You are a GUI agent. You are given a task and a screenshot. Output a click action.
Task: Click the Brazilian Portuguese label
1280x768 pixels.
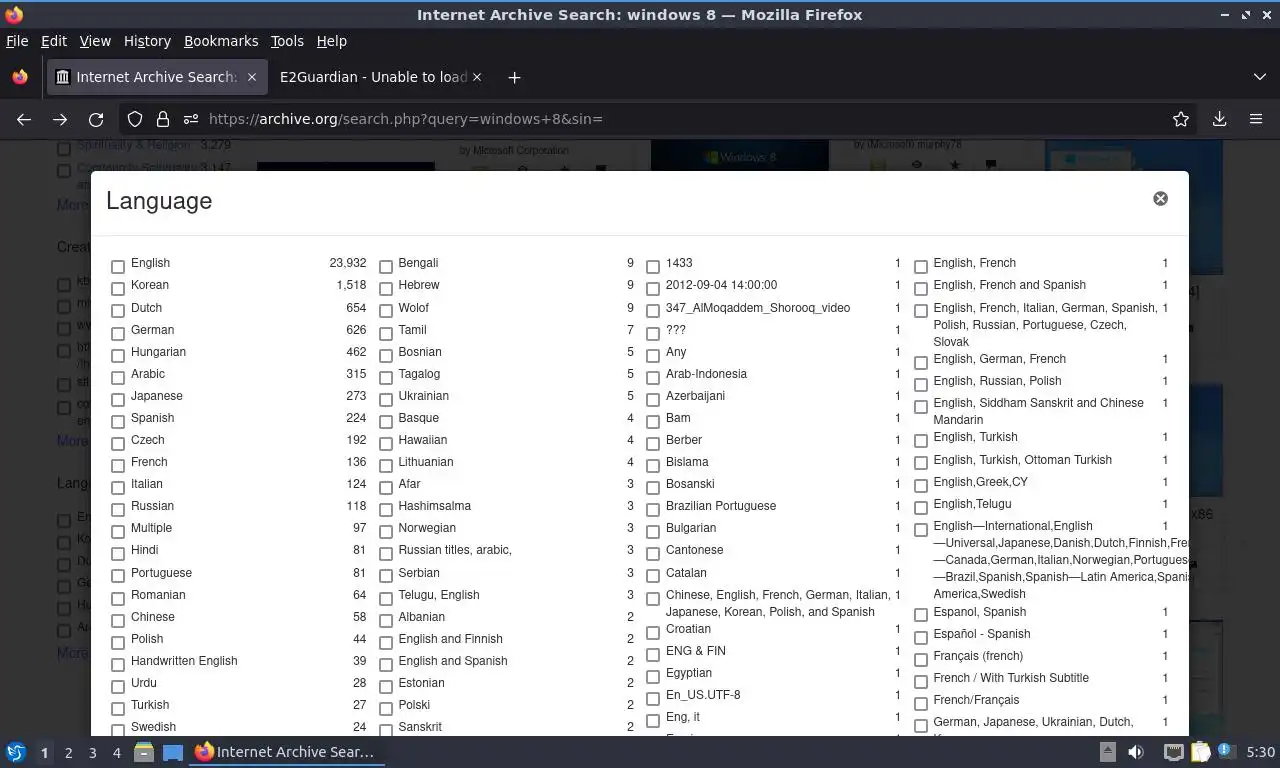(721, 506)
